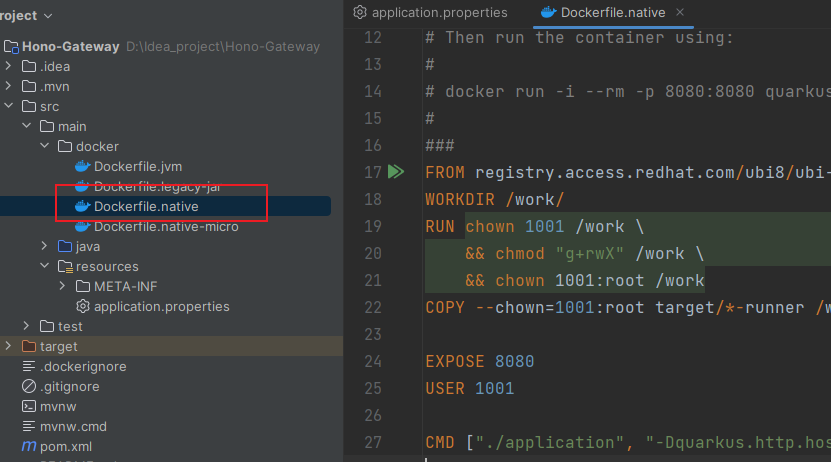
Task: Expand the test folder
Action: (28, 326)
